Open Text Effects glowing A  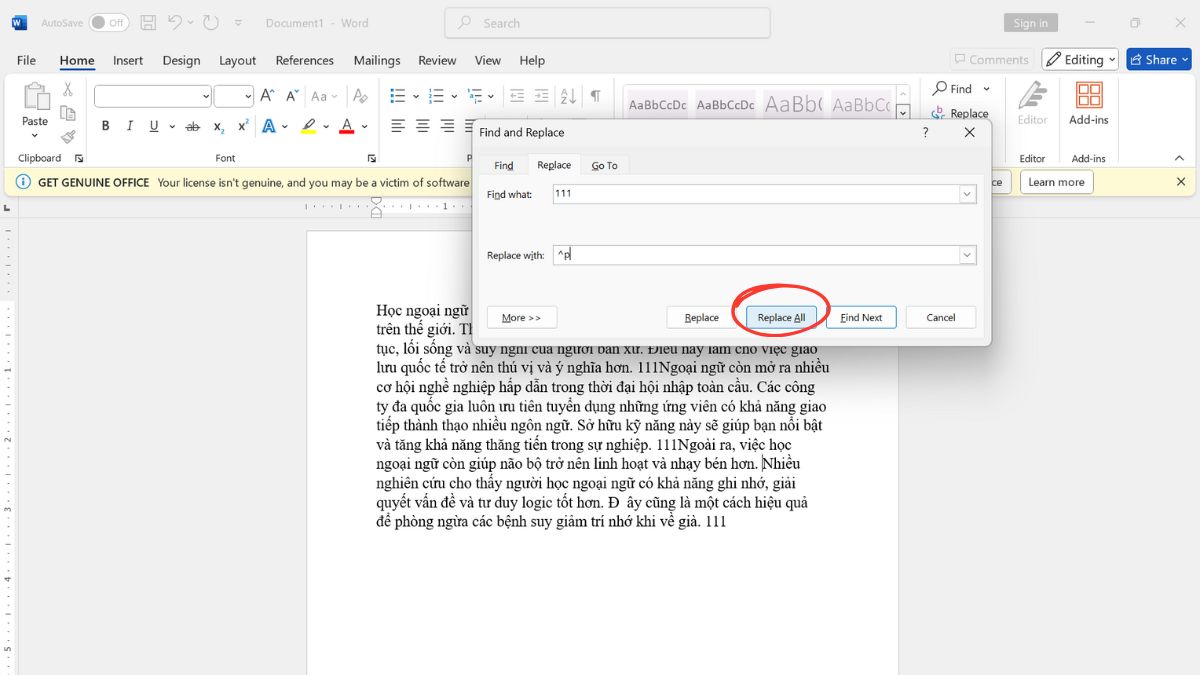point(269,126)
